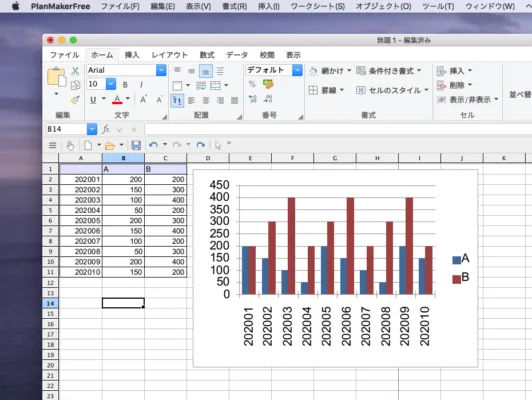Apply currency format with the coins icon
Image resolution: width=532 pixels, height=400 pixels.
coord(268,84)
